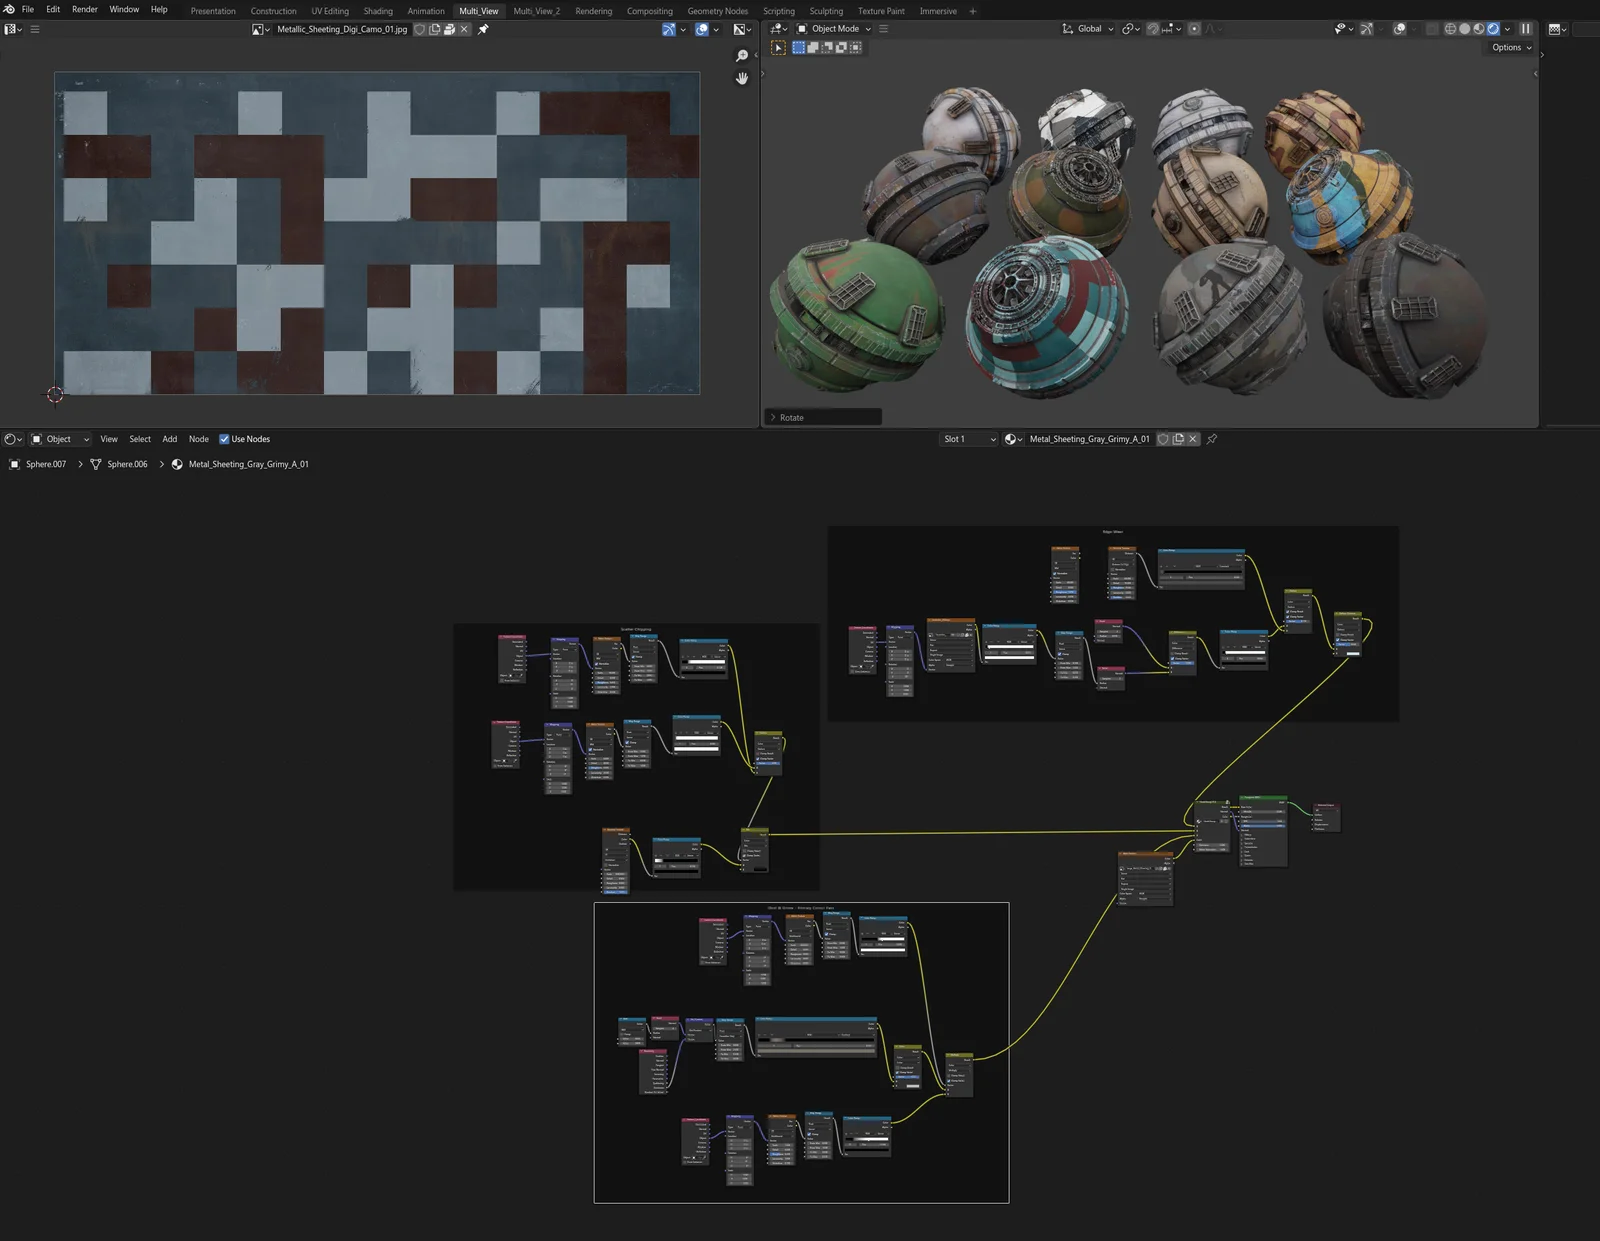Open the Node menu in the Shader Editor

tap(198, 439)
